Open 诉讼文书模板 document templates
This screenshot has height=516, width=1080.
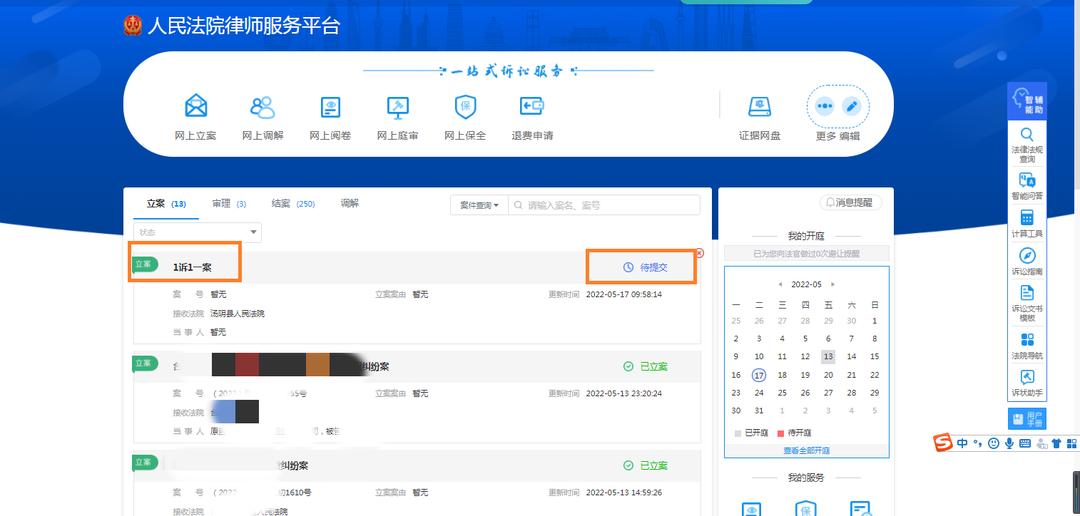coord(1027,301)
